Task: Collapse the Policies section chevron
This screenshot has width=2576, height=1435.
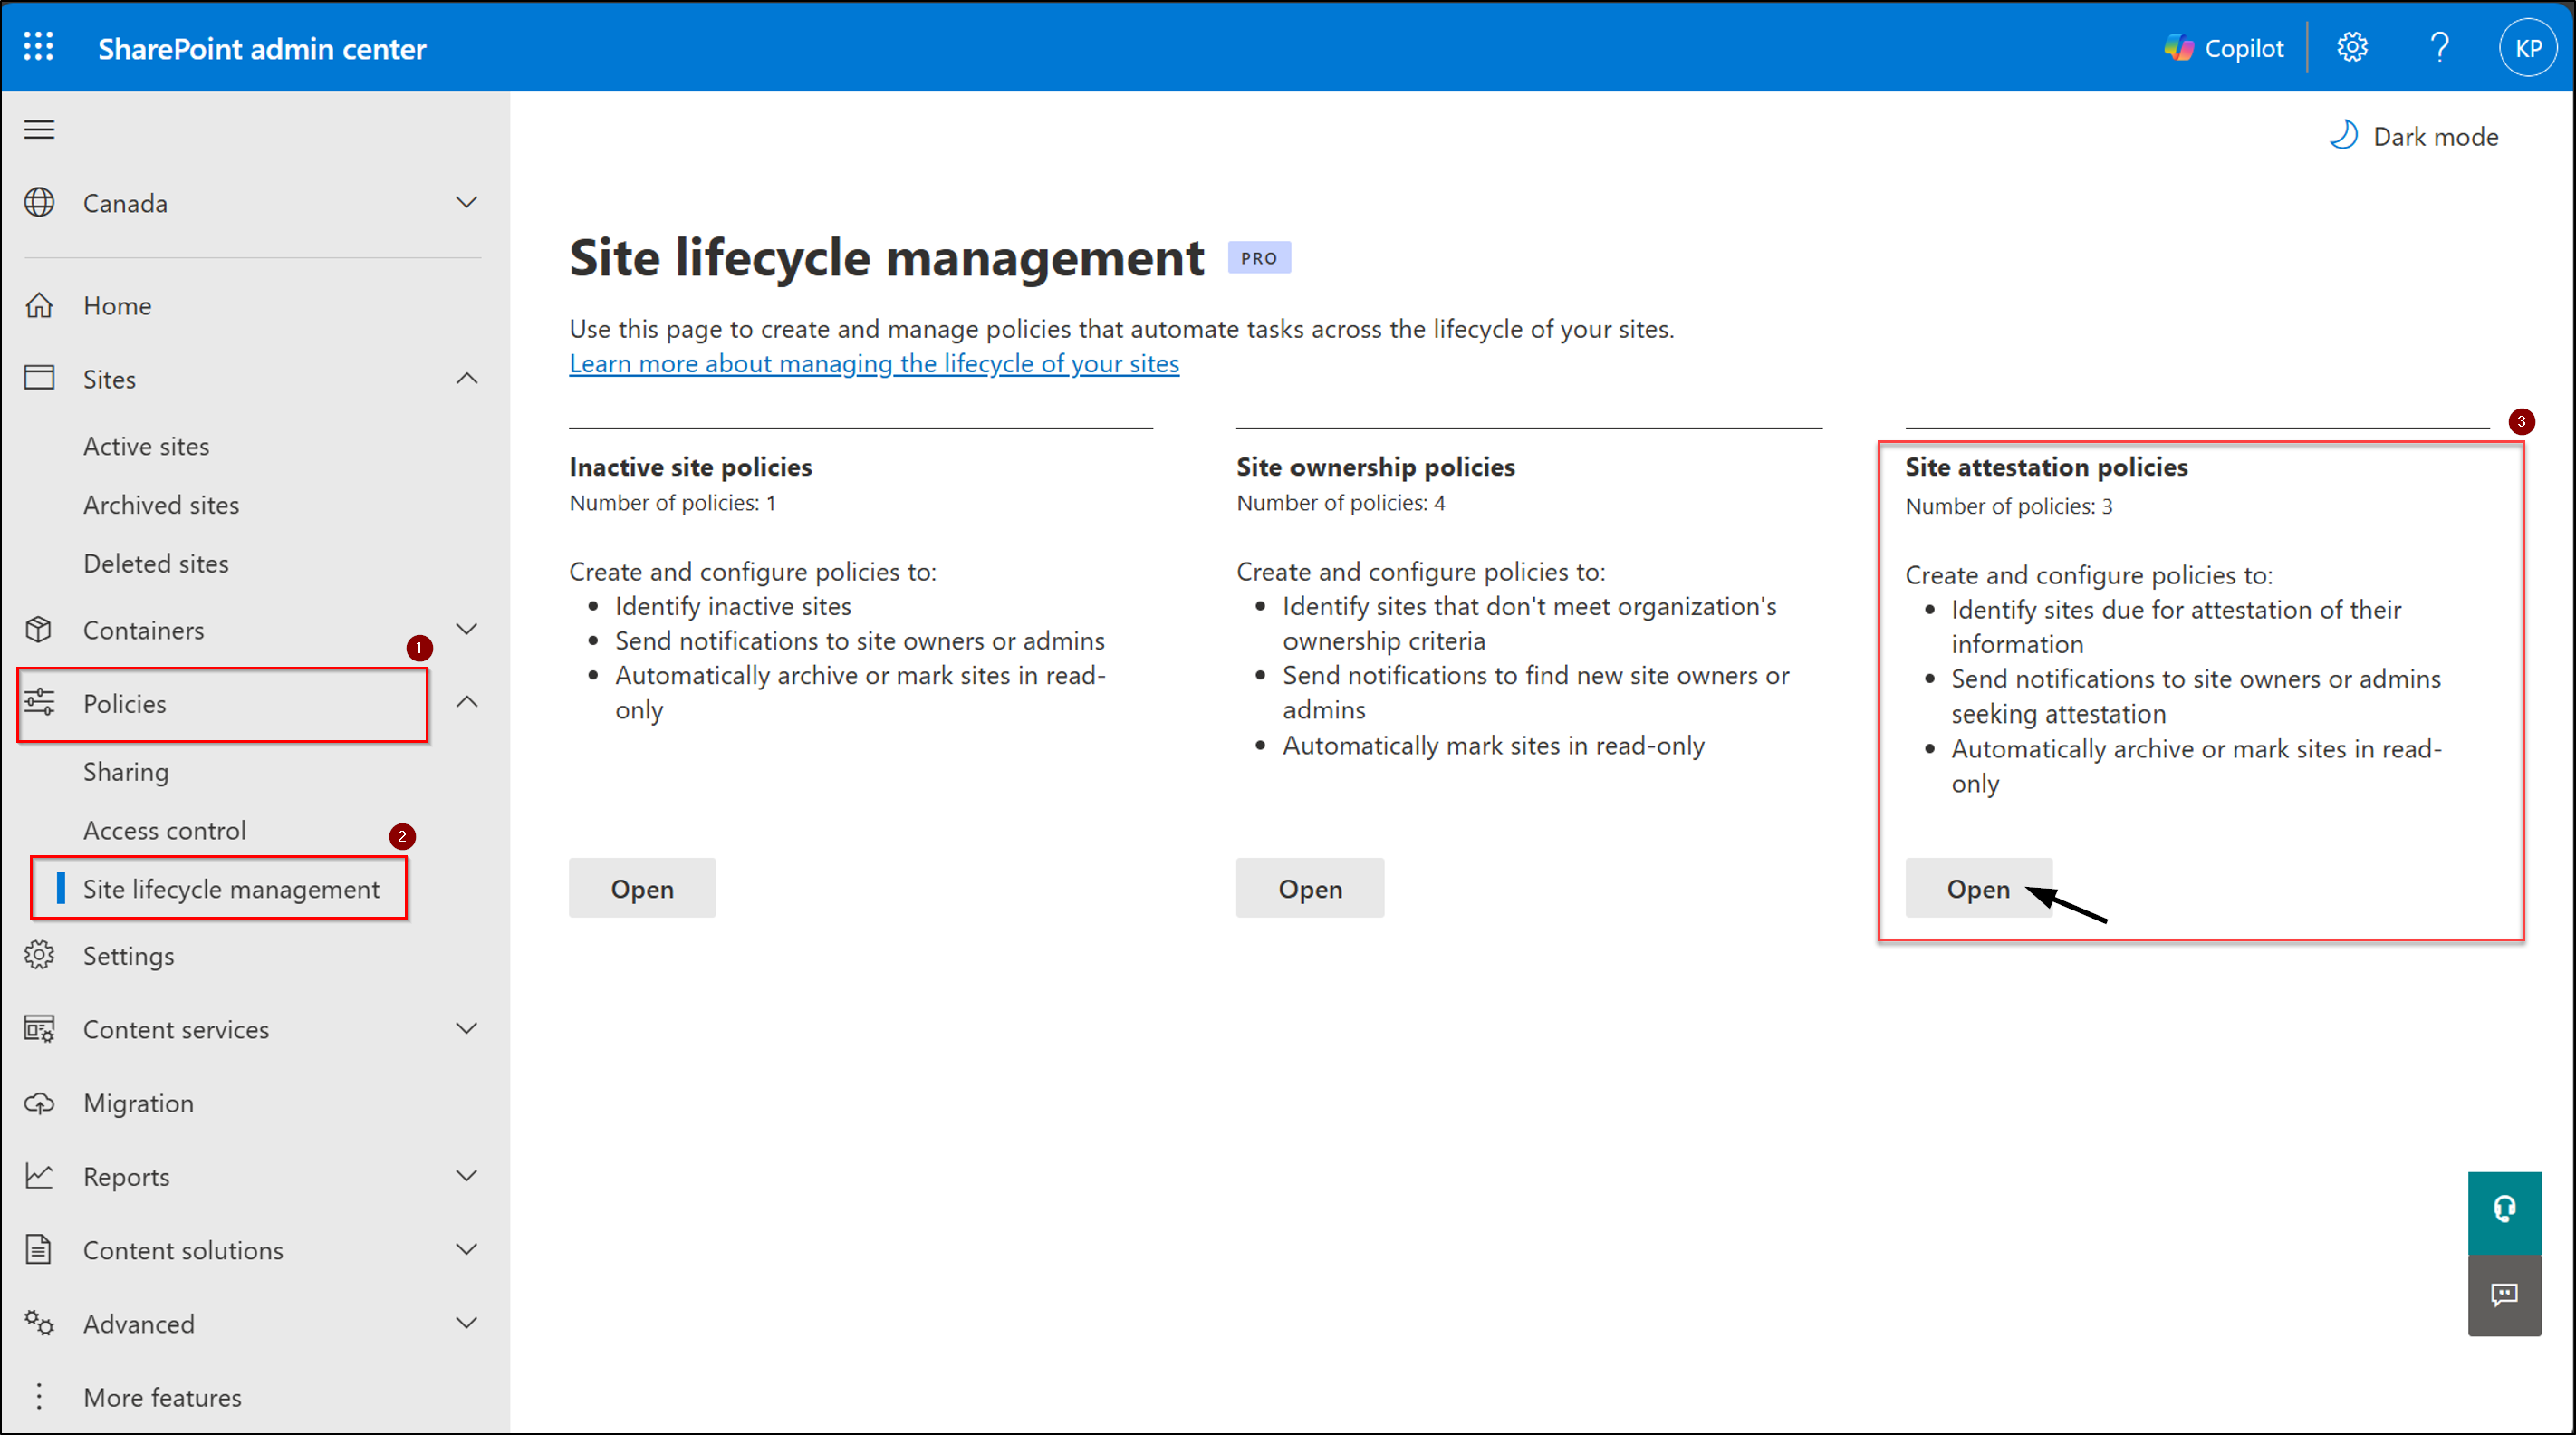Action: point(467,702)
